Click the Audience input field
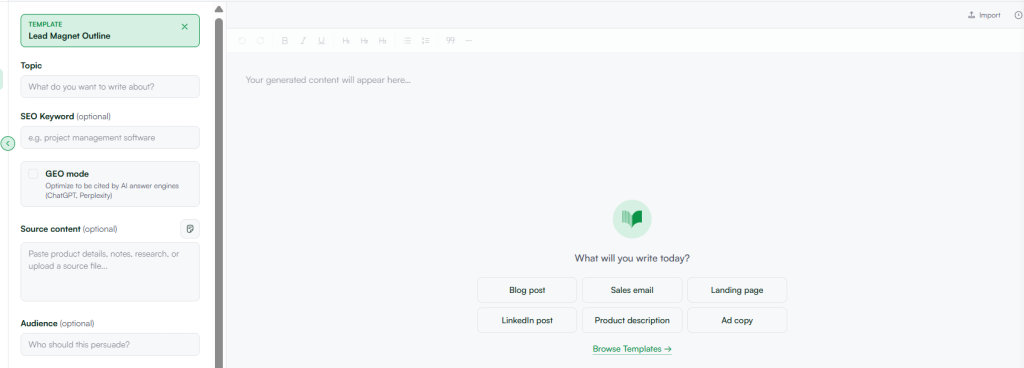This screenshot has height=368, width=1024. pyautogui.click(x=110, y=345)
